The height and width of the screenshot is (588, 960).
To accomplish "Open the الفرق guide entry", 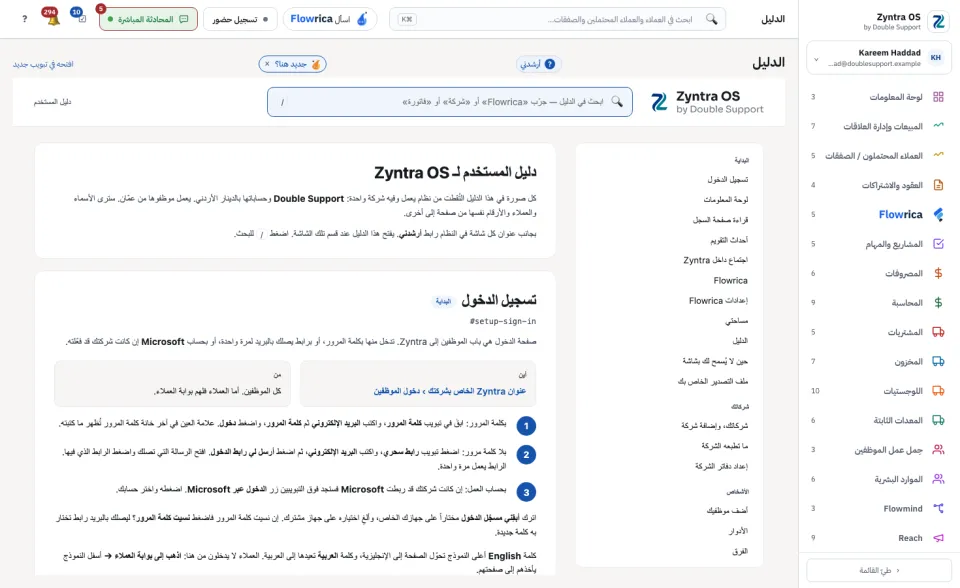I will click(x=740, y=551).
